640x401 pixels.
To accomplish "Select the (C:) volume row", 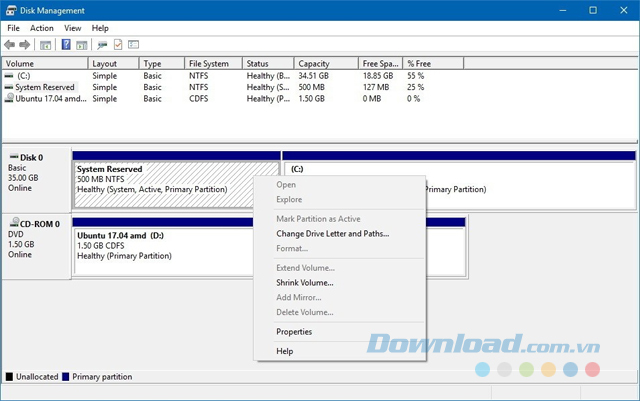I will pos(233,76).
